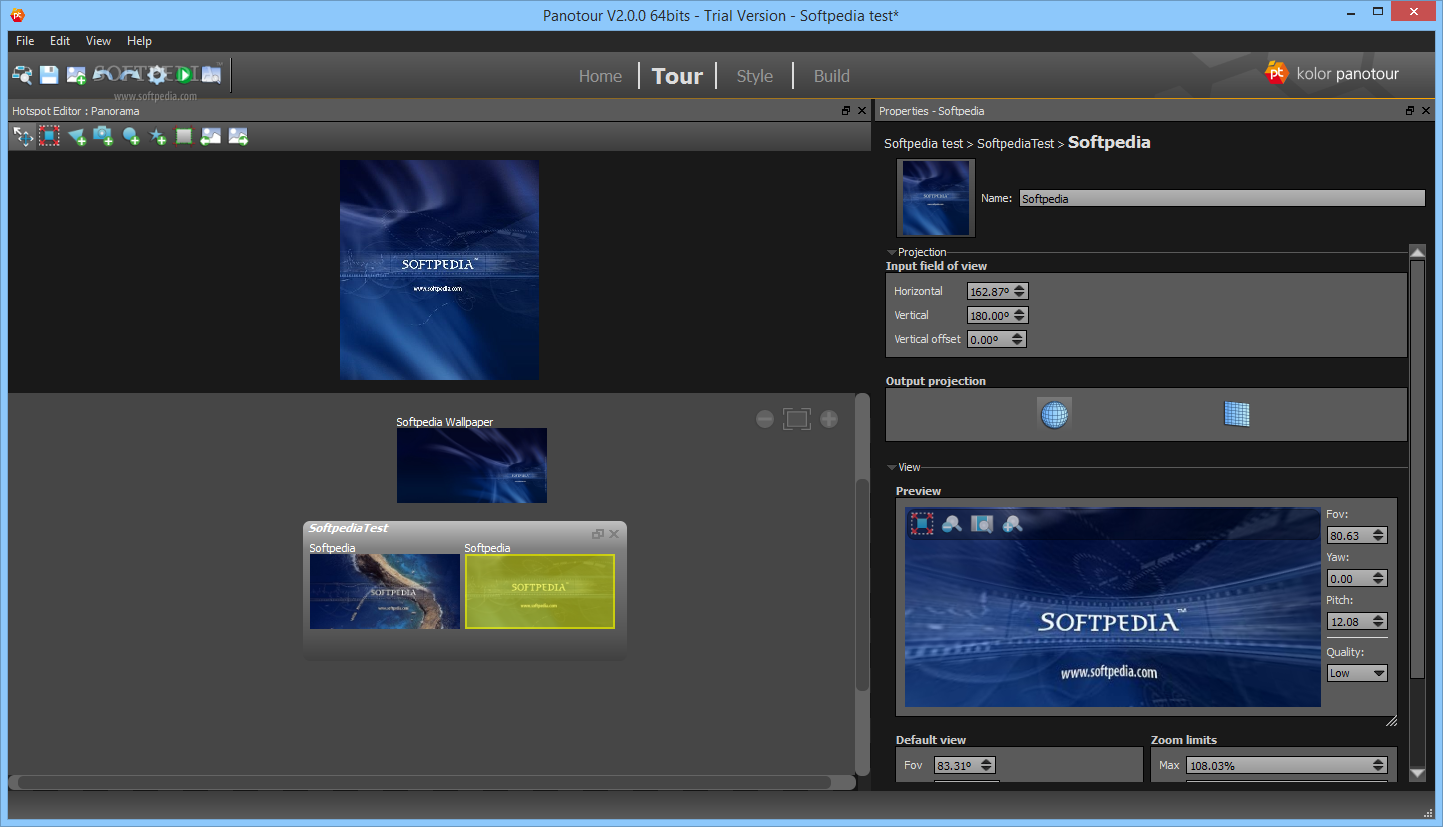Click the Properties panel vertical scrollbar

click(x=1417, y=470)
